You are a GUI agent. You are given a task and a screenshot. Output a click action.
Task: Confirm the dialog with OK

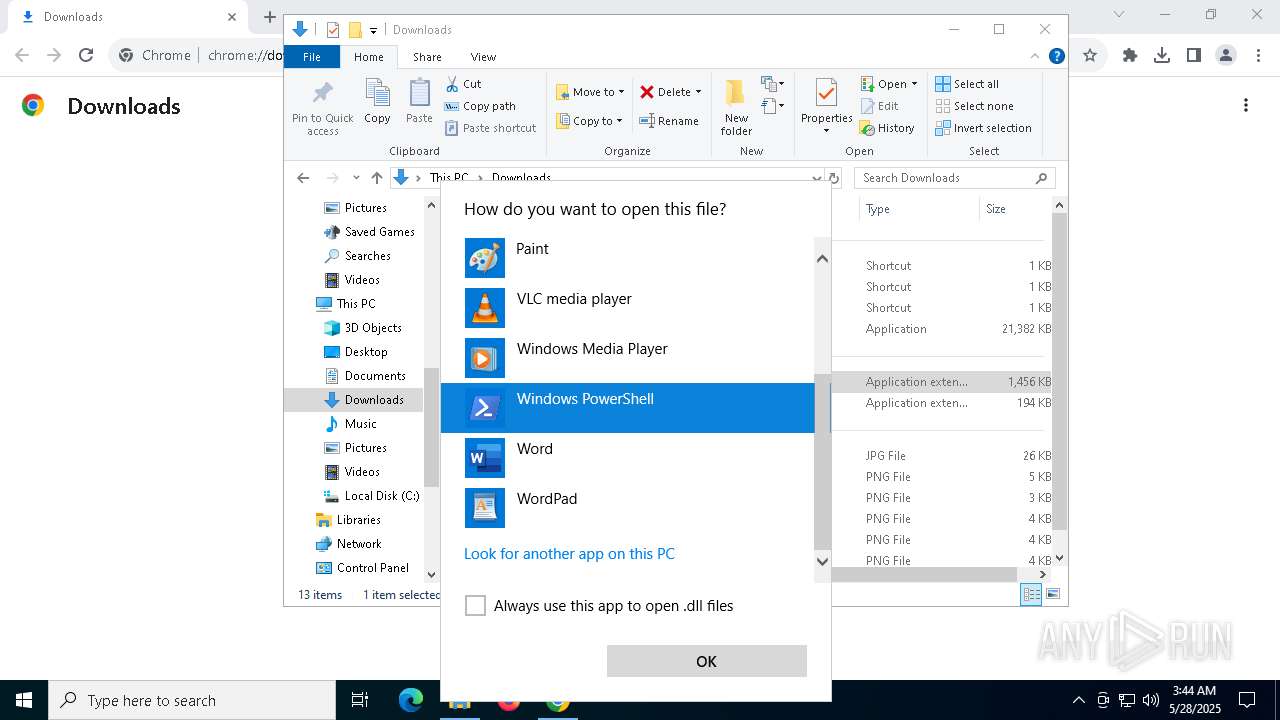click(706, 661)
